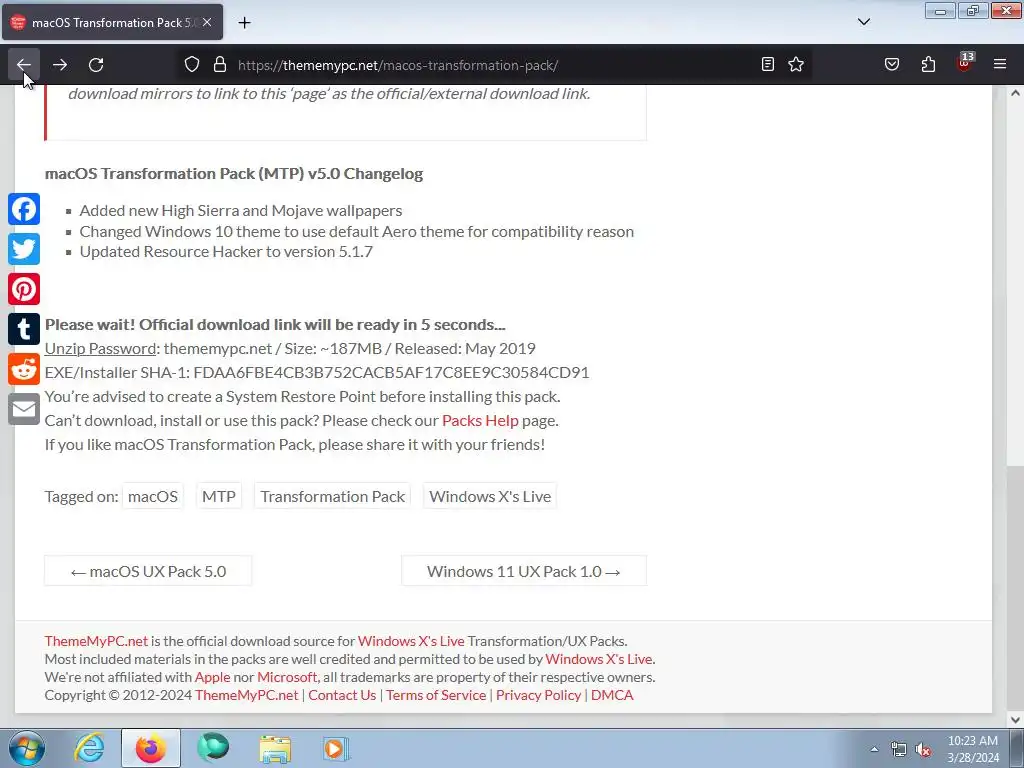Select the Transformation Pack tag
This screenshot has height=768, width=1024.
(332, 496)
